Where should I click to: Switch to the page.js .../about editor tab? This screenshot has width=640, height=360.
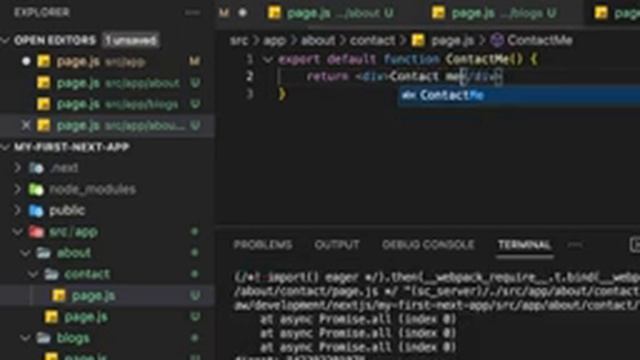coord(331,13)
